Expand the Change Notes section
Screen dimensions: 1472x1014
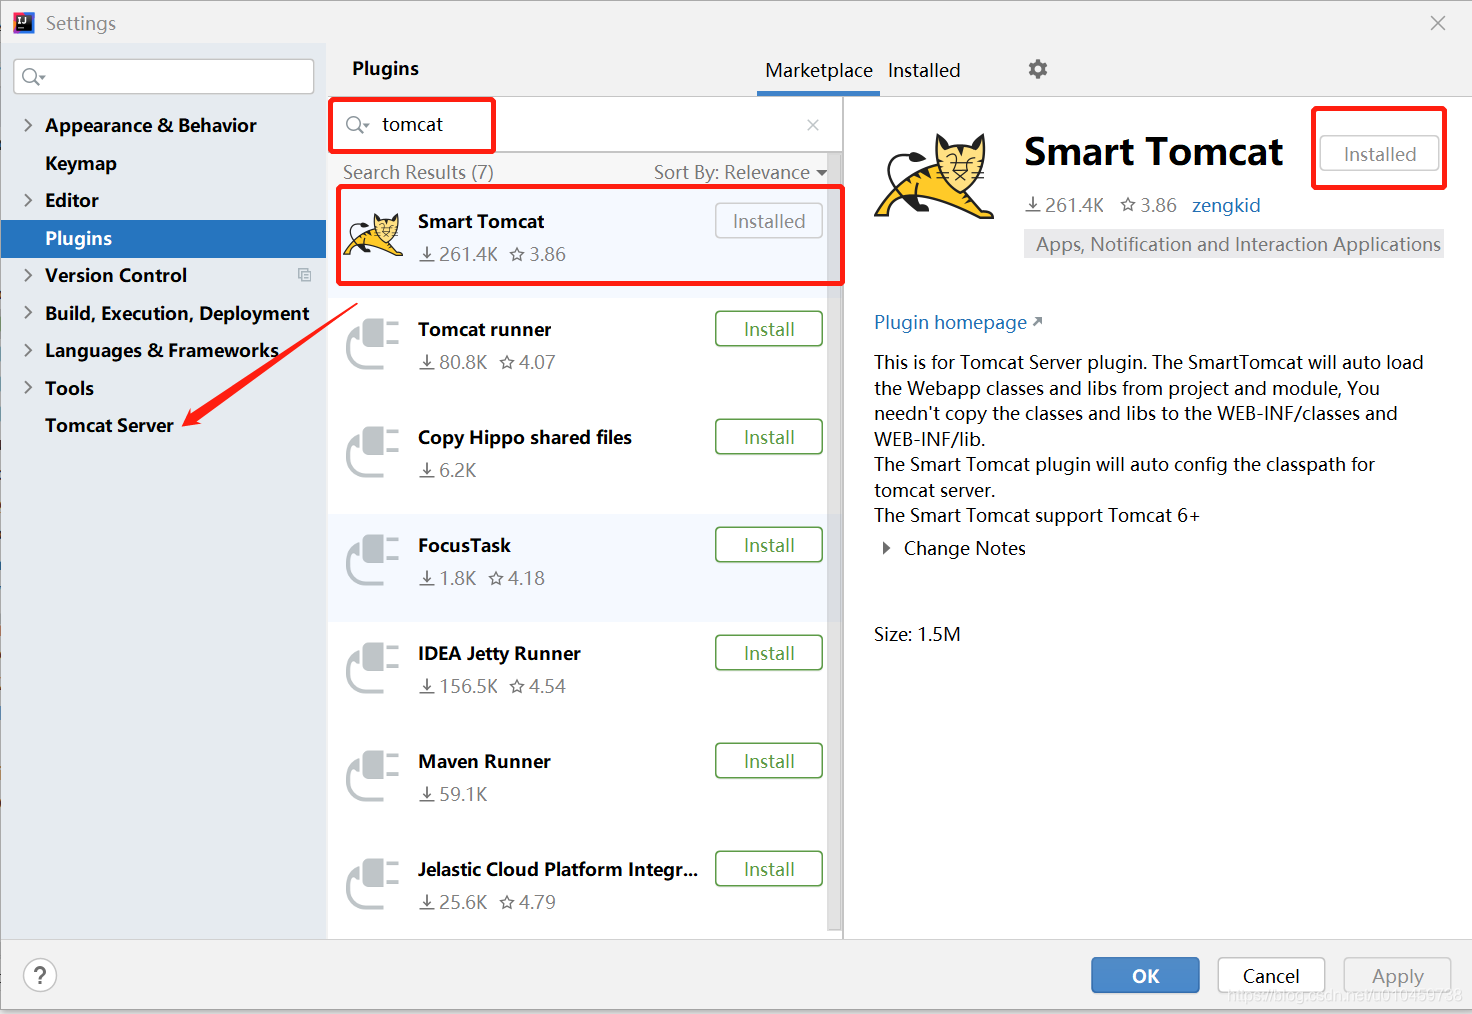[886, 548]
